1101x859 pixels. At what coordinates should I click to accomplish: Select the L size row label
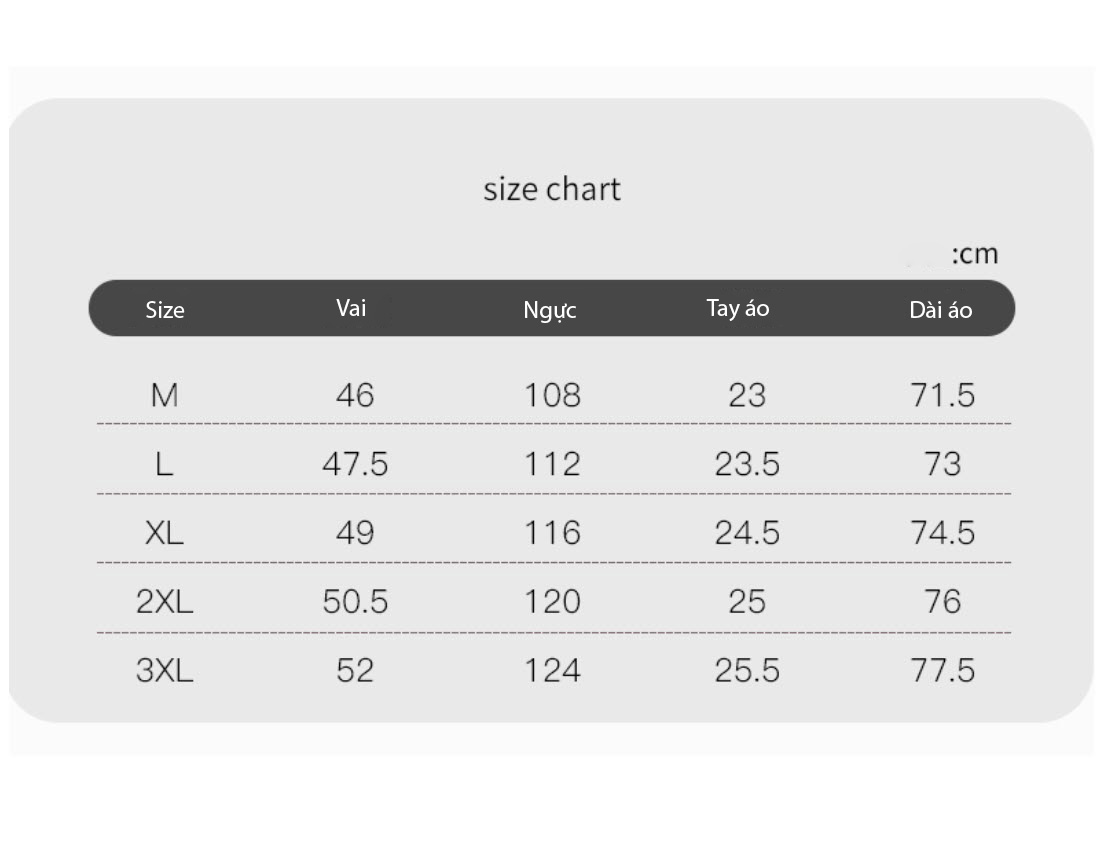click(164, 464)
